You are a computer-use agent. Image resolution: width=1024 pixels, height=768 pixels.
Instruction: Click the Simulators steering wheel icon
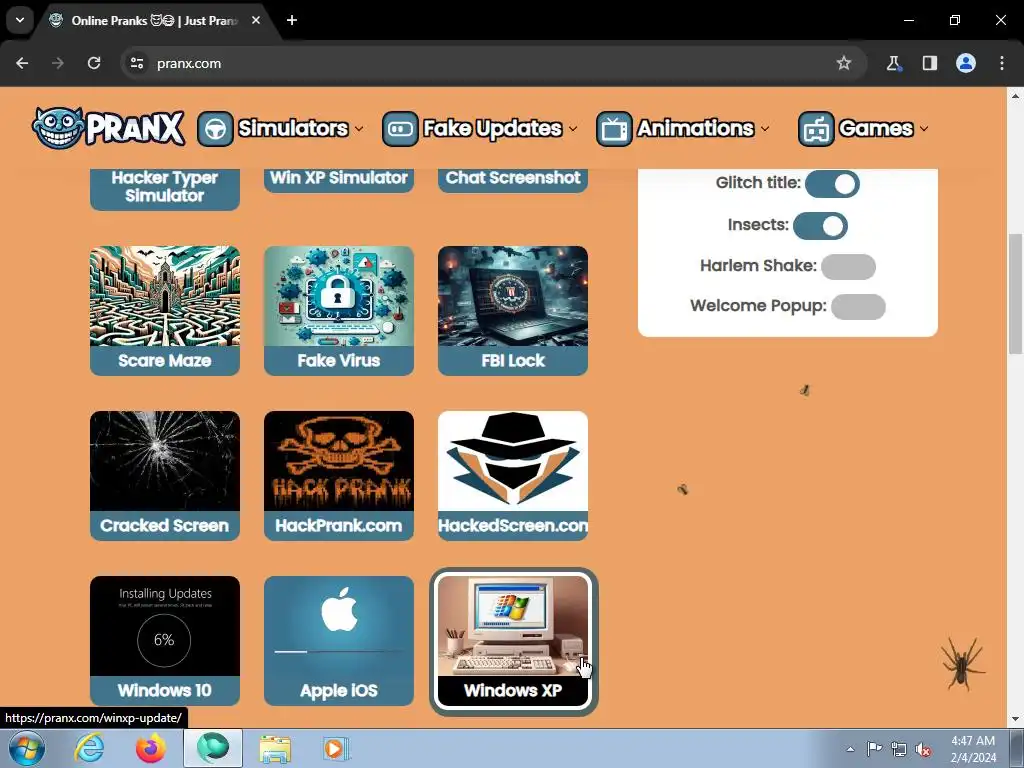click(216, 129)
